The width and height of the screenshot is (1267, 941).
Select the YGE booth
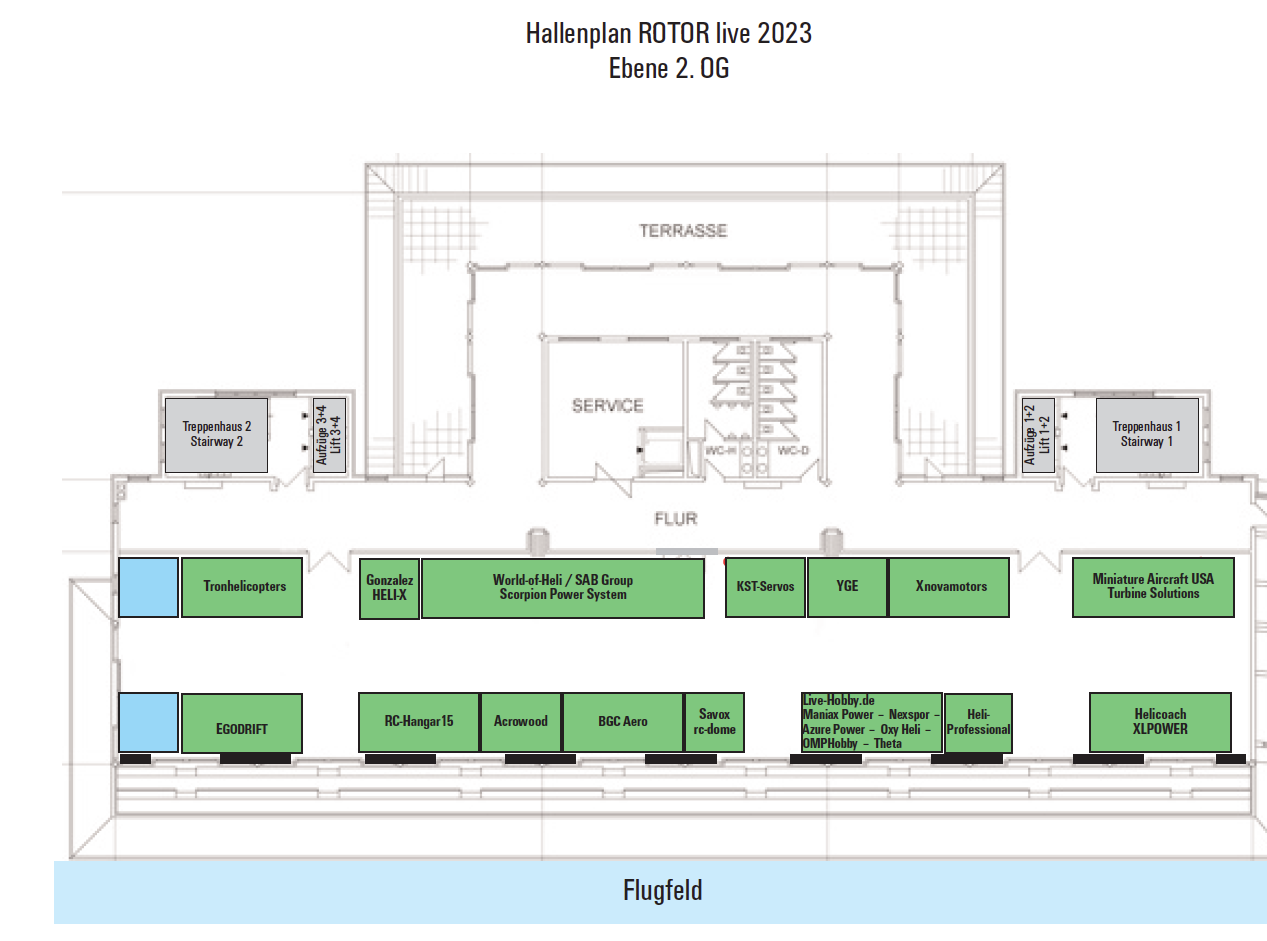(847, 587)
